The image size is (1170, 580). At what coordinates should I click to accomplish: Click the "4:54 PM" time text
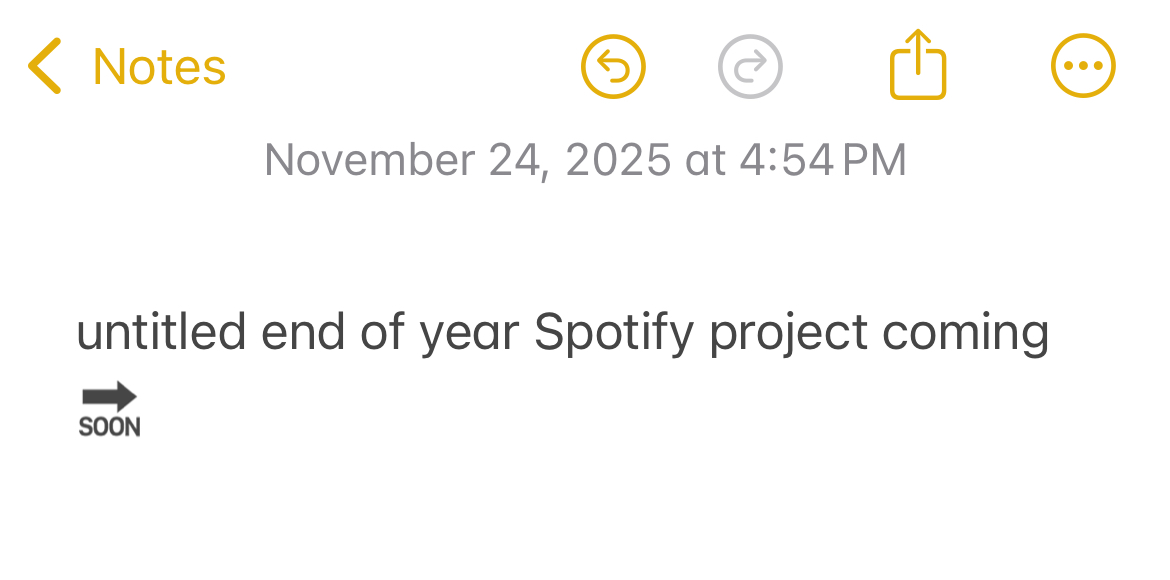[822, 160]
